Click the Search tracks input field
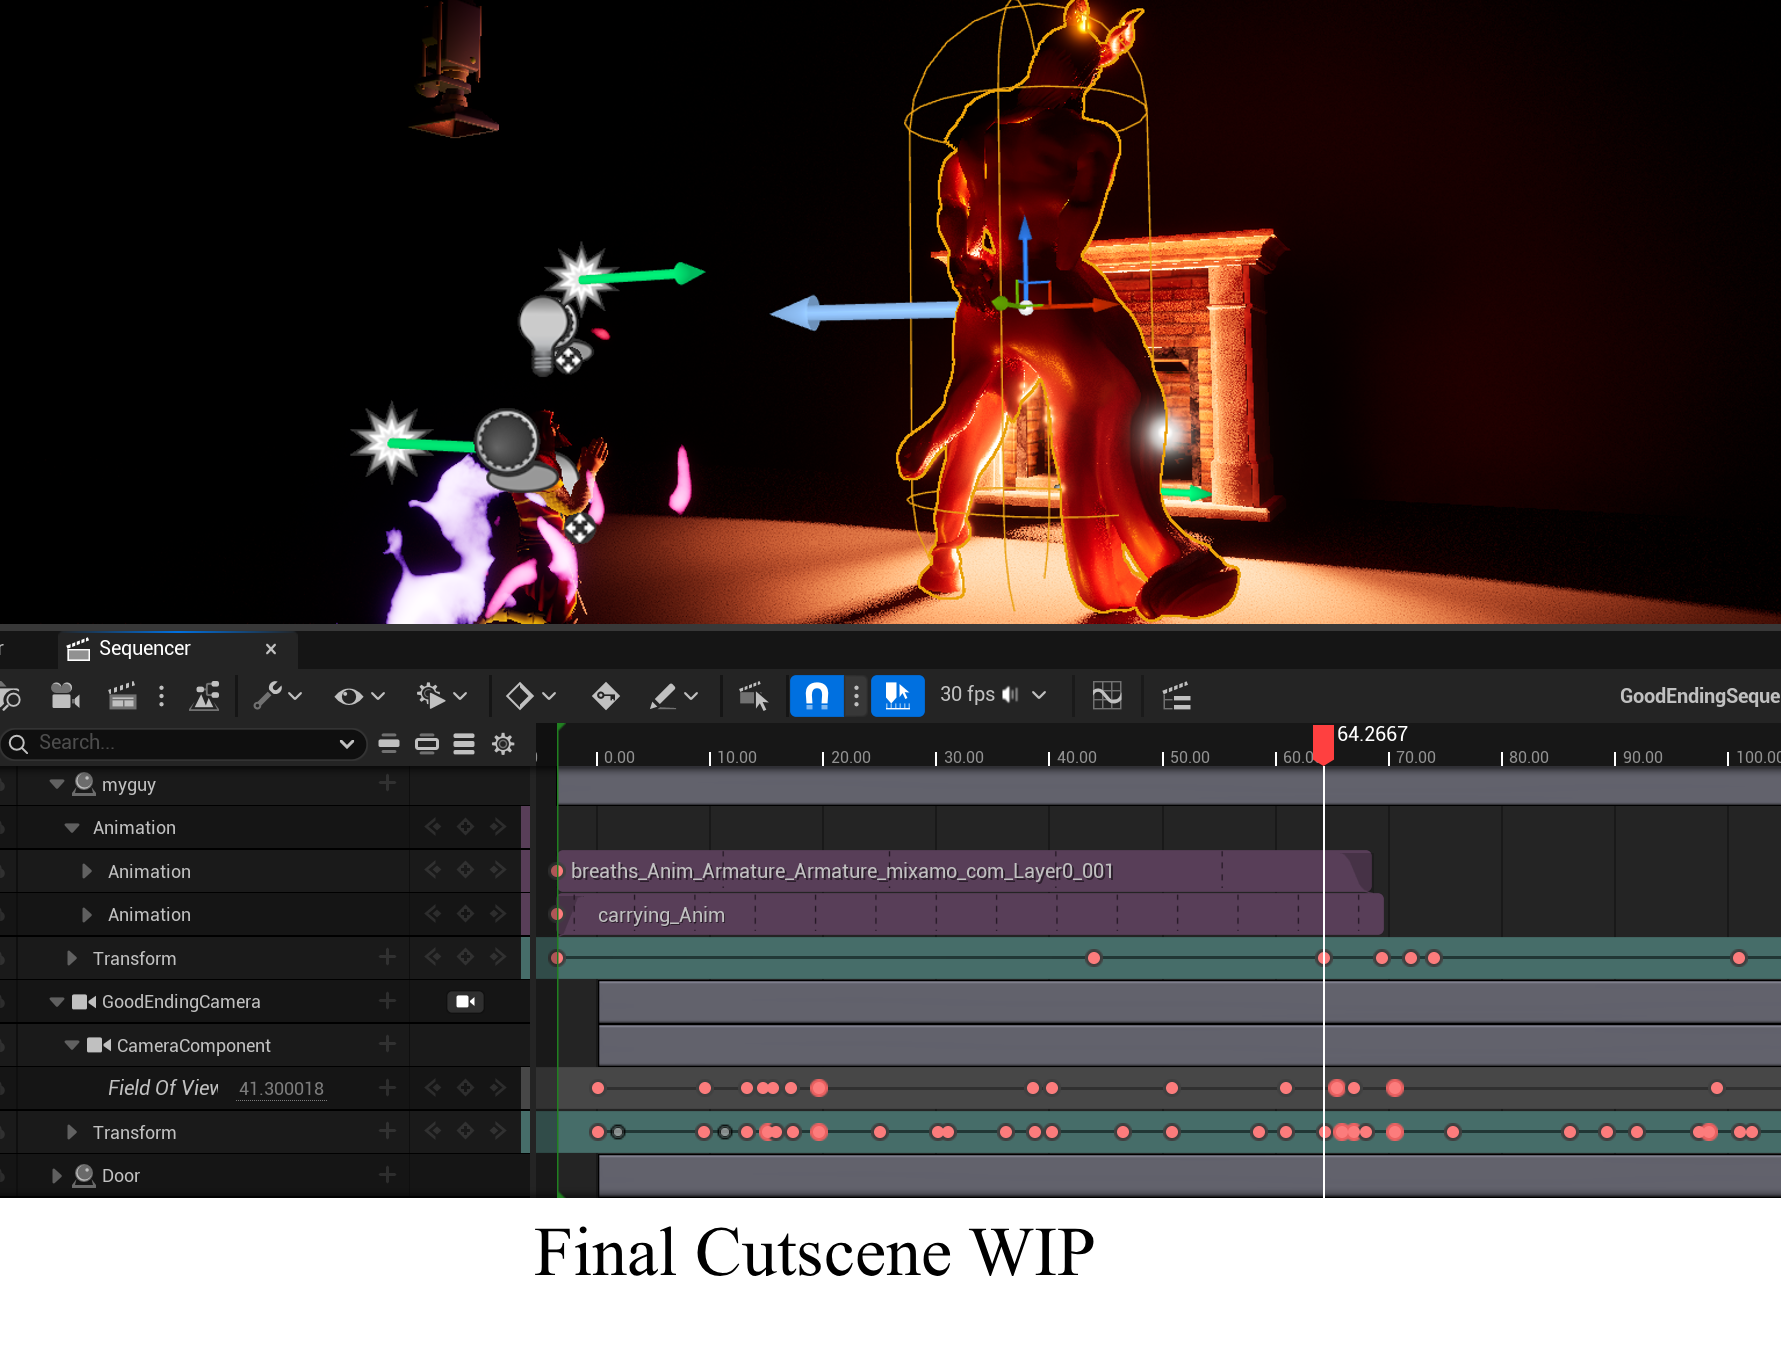The height and width of the screenshot is (1361, 1781). pyautogui.click(x=180, y=743)
